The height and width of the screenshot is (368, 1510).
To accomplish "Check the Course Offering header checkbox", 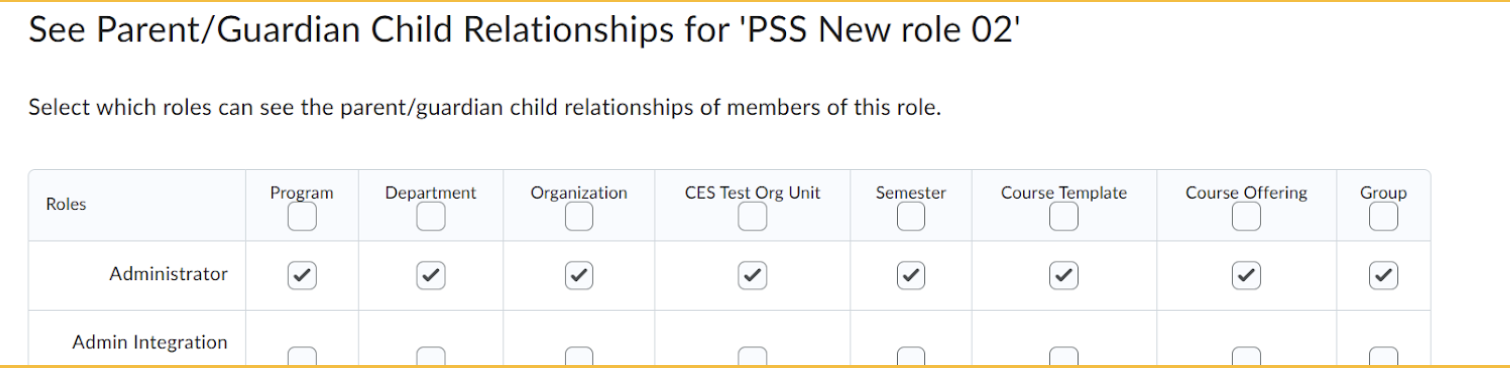I will [1246, 216].
